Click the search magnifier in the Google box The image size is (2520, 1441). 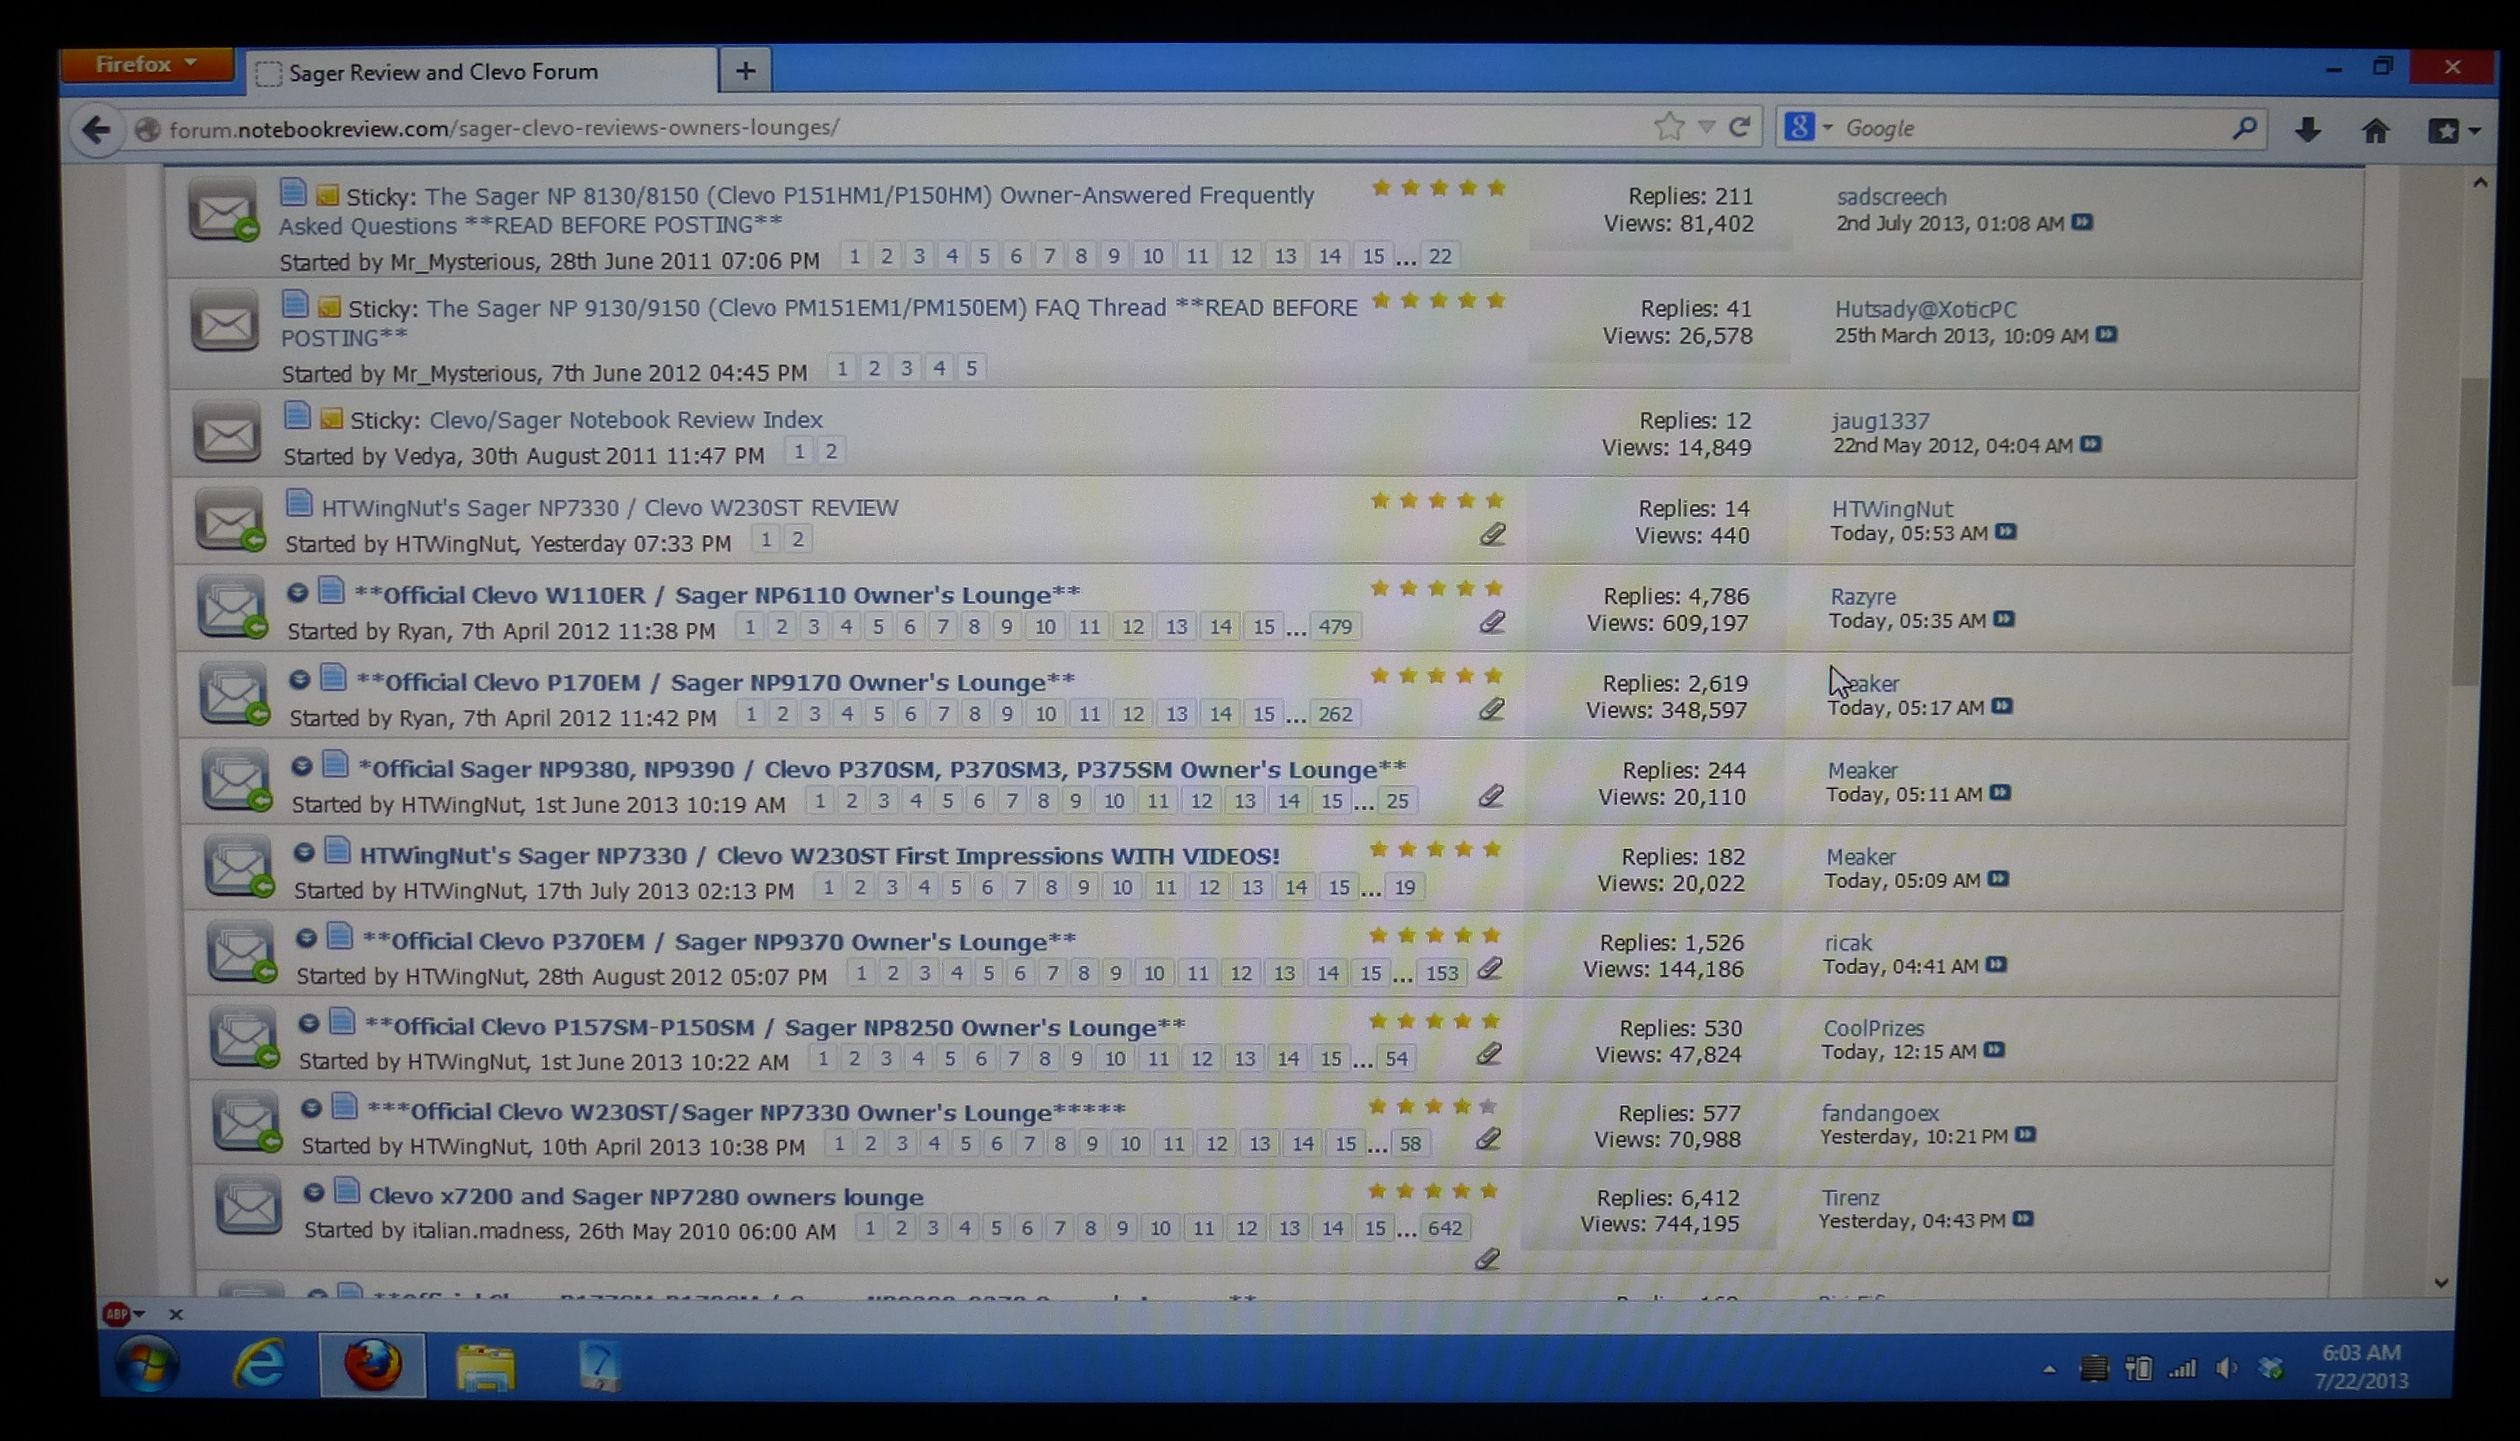(x=2243, y=128)
